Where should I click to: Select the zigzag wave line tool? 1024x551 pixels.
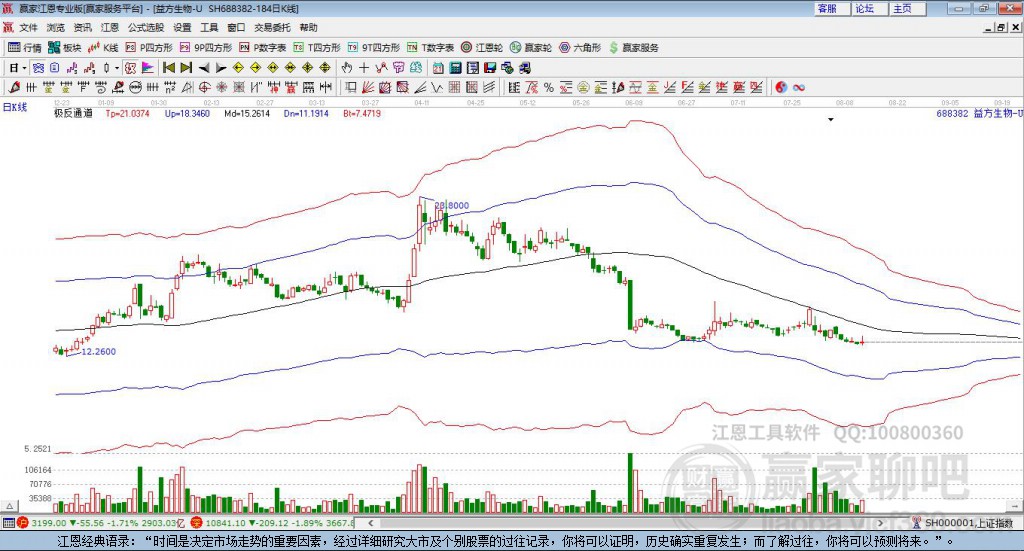[x=437, y=87]
